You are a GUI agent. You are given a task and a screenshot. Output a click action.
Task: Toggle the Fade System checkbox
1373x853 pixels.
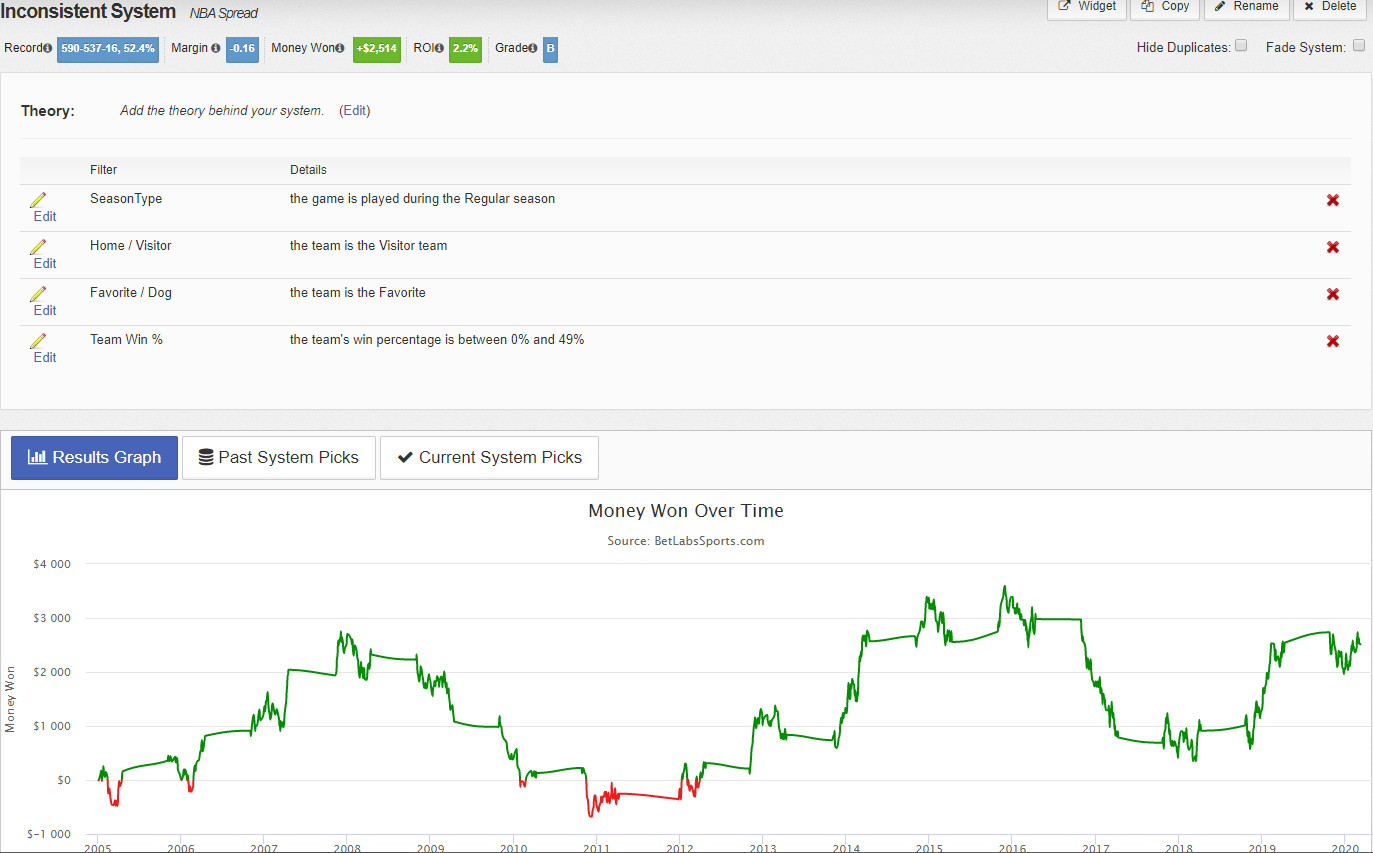click(x=1358, y=45)
